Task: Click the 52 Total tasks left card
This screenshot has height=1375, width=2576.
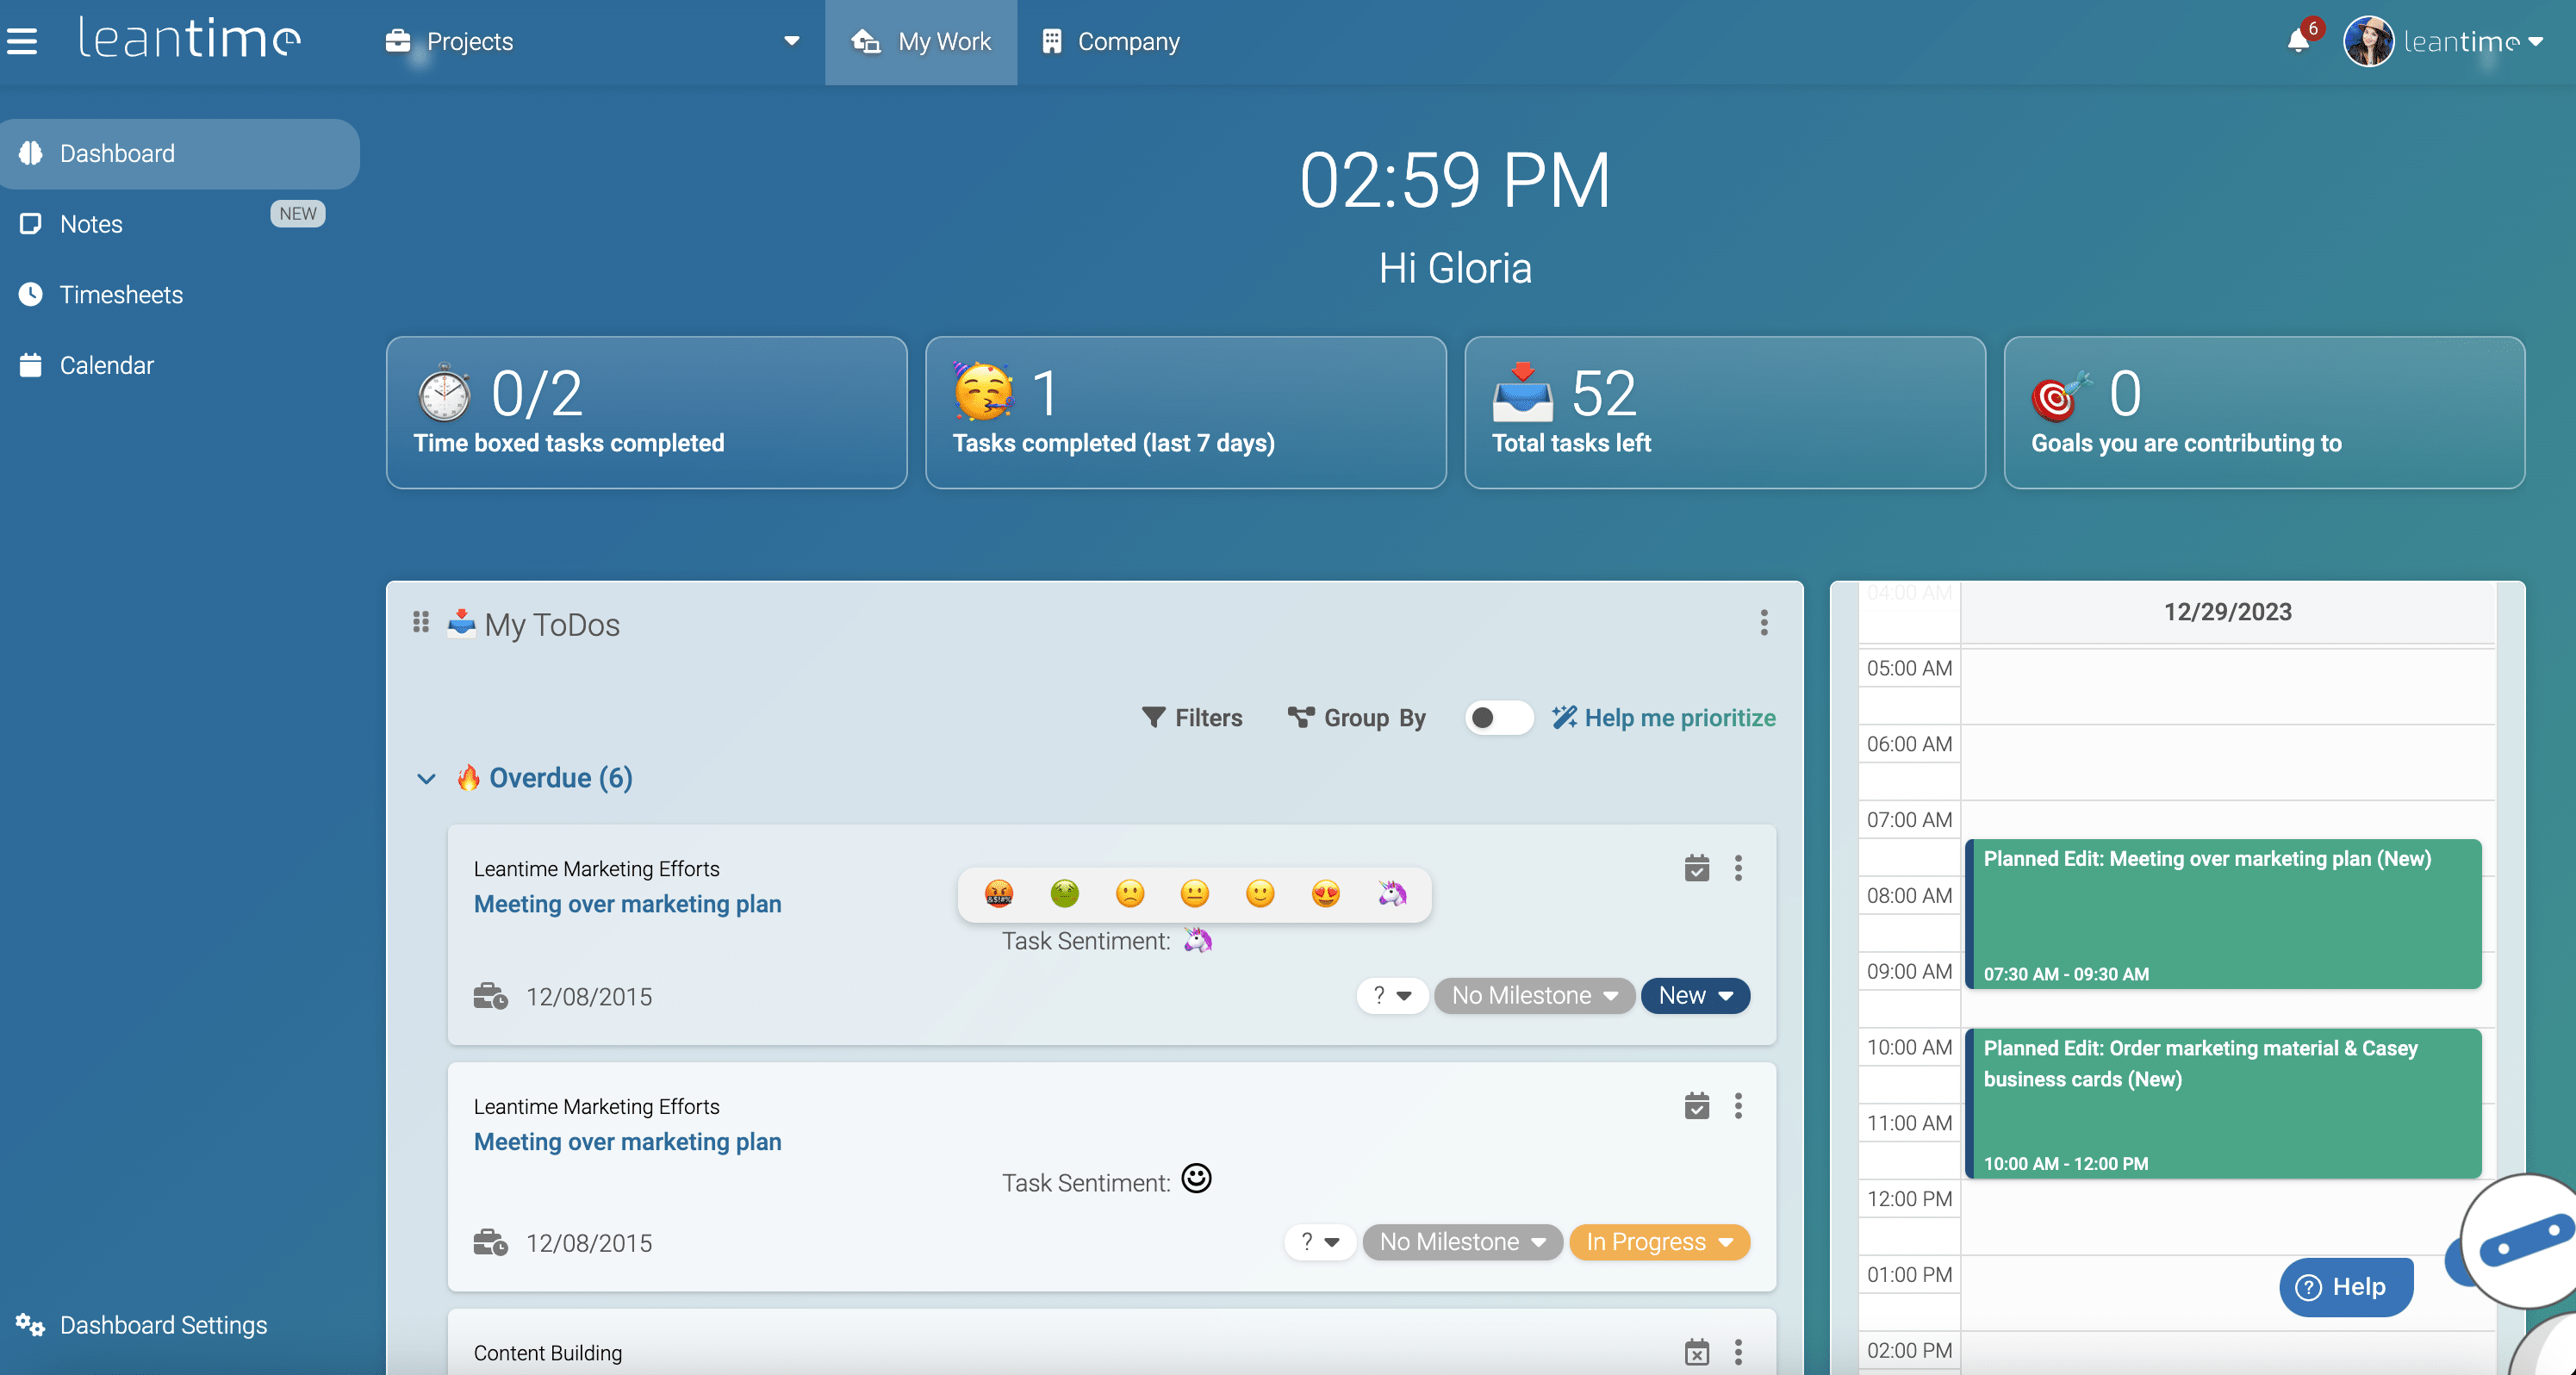Action: (x=1725, y=412)
